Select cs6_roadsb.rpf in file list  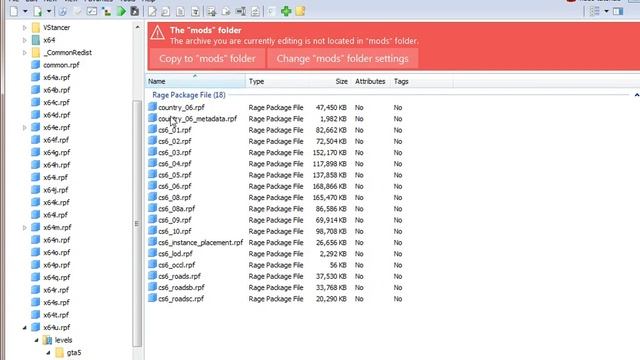[181, 287]
